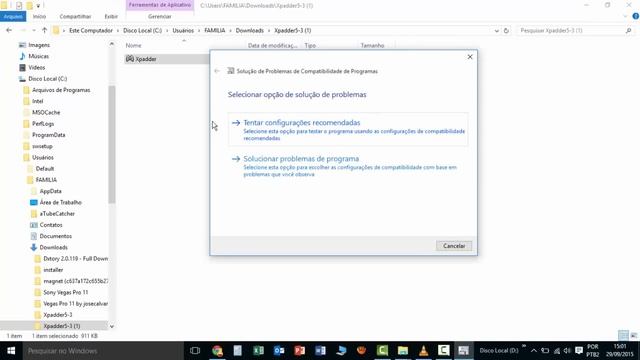Open Xpadder5-3 folder in tree
The height and width of the screenshot is (360, 640).
point(58,315)
